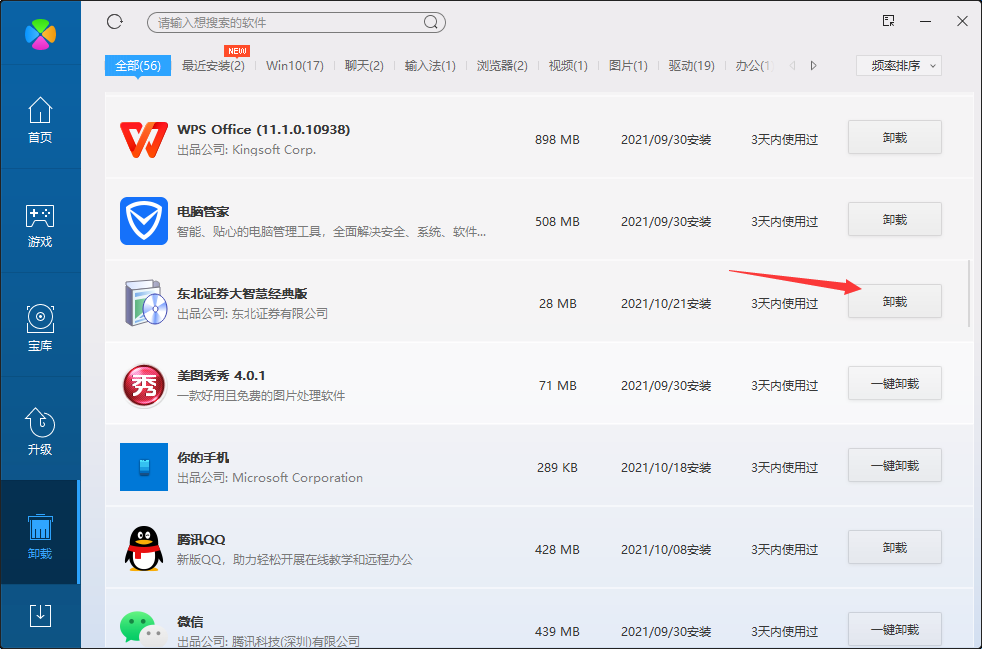Switch to 浏览器(2) tab
The width and height of the screenshot is (982, 649).
point(502,66)
